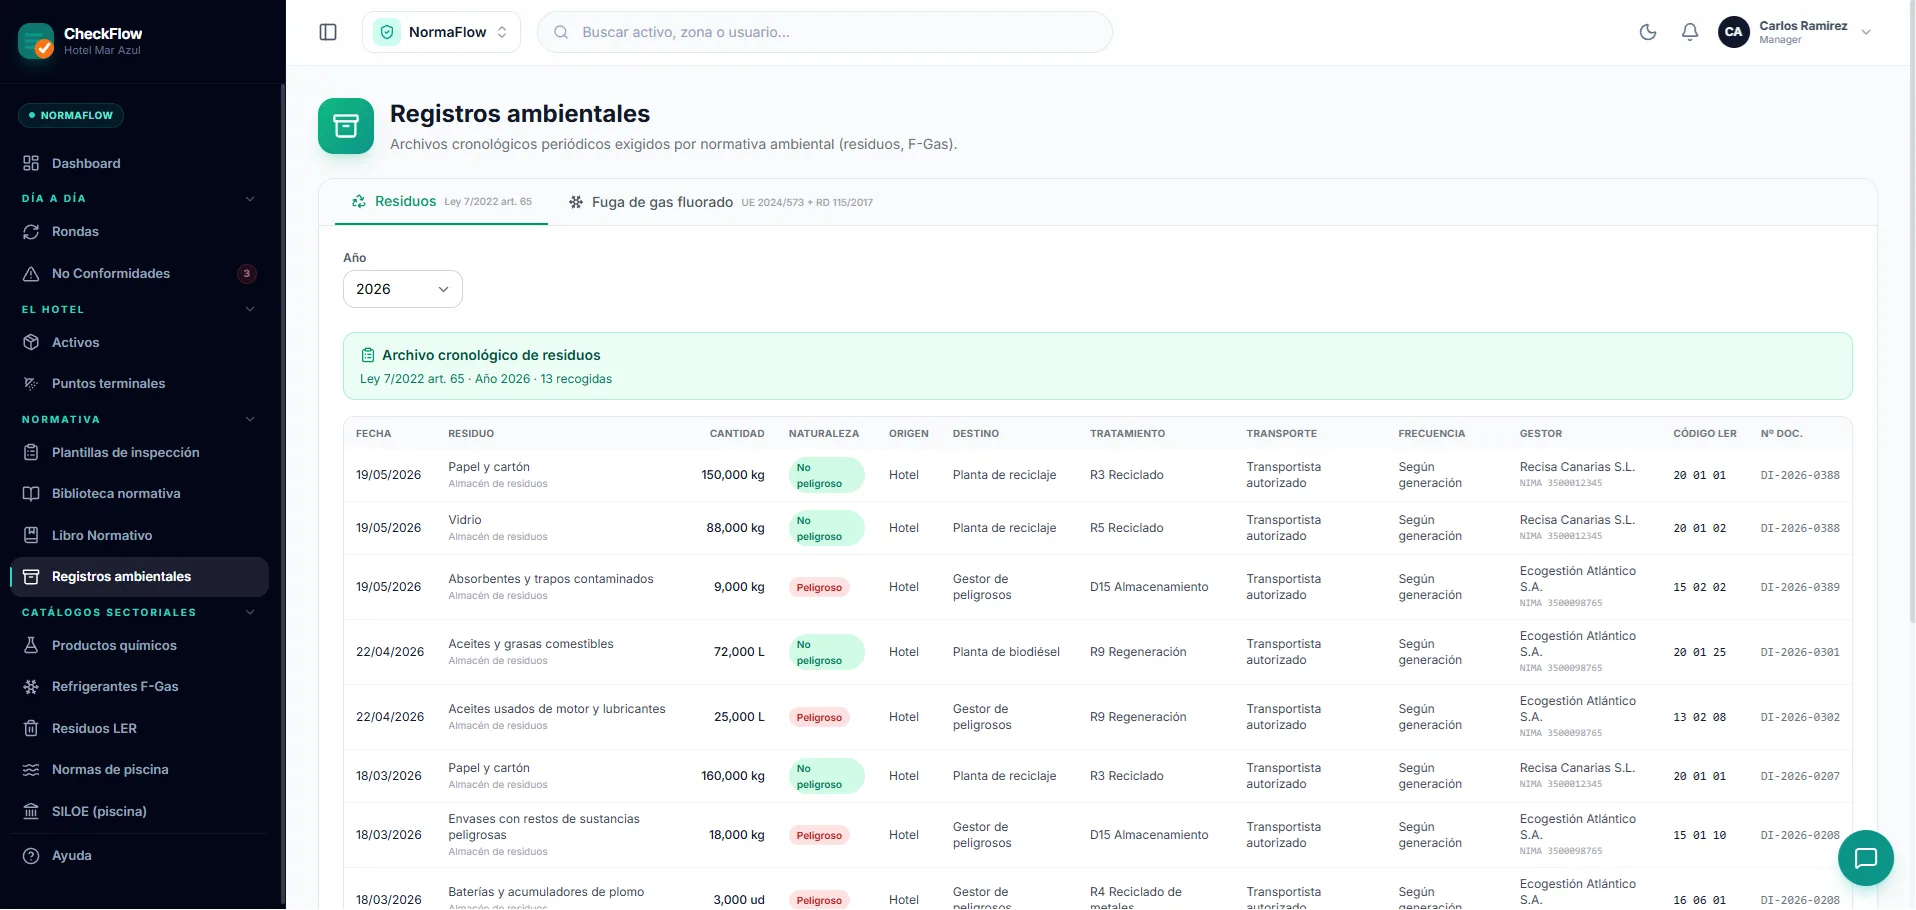Open Plantillas de inspección clipboard icon
The image size is (1916, 910).
pyautogui.click(x=31, y=452)
